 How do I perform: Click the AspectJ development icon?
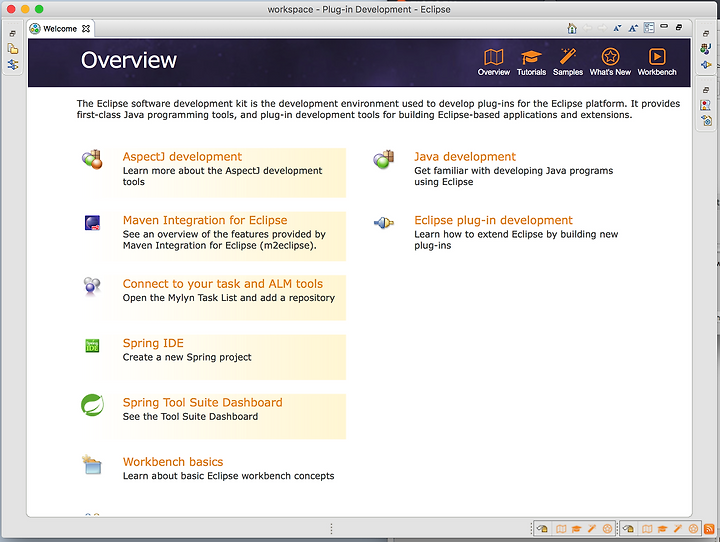click(92, 159)
